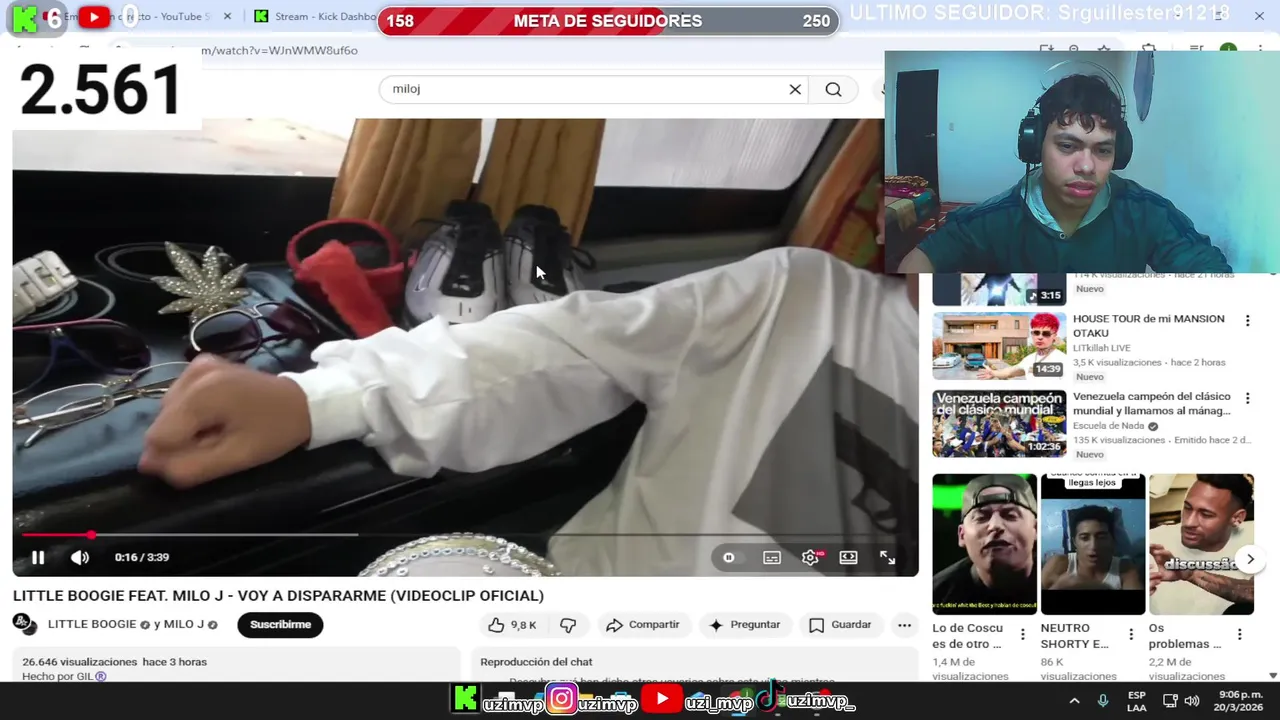Open the Compartir share option
The width and height of the screenshot is (1280, 720).
click(643, 625)
